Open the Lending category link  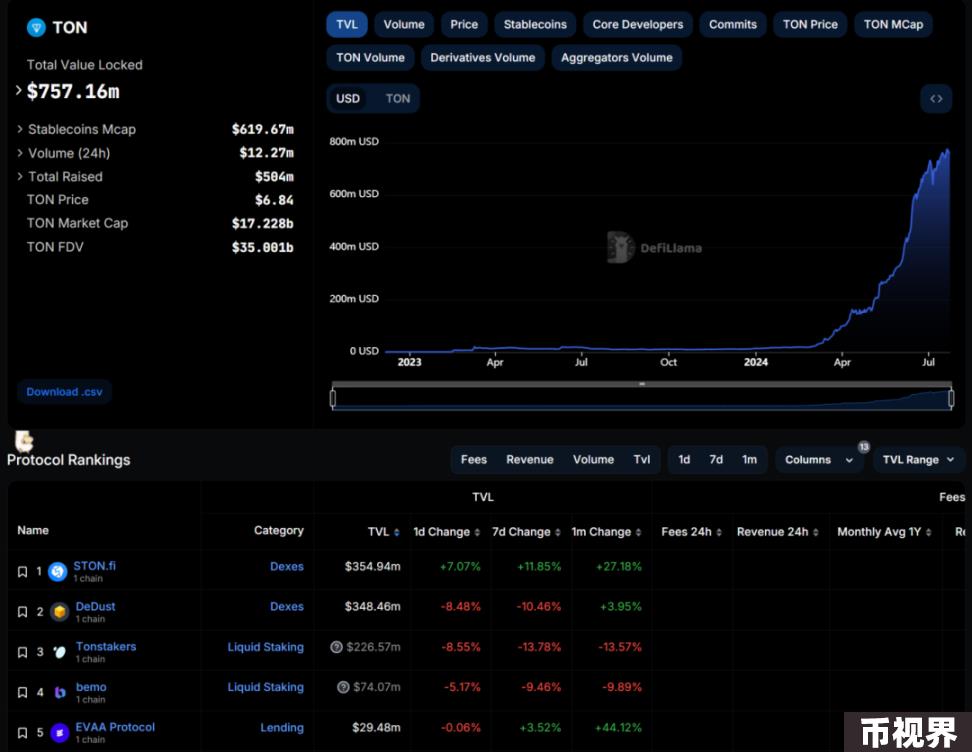point(282,728)
